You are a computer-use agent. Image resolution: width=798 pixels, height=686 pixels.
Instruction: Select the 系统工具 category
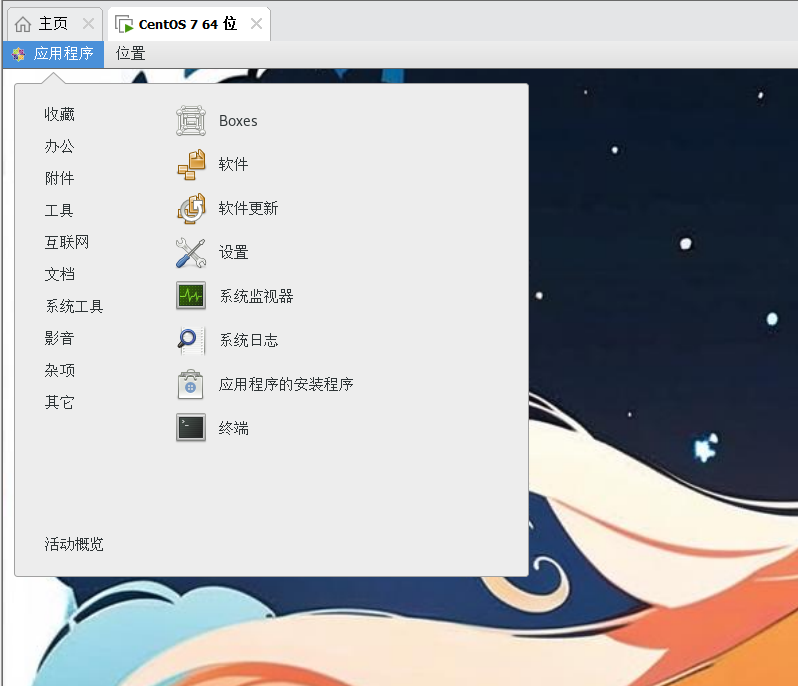[x=74, y=307]
